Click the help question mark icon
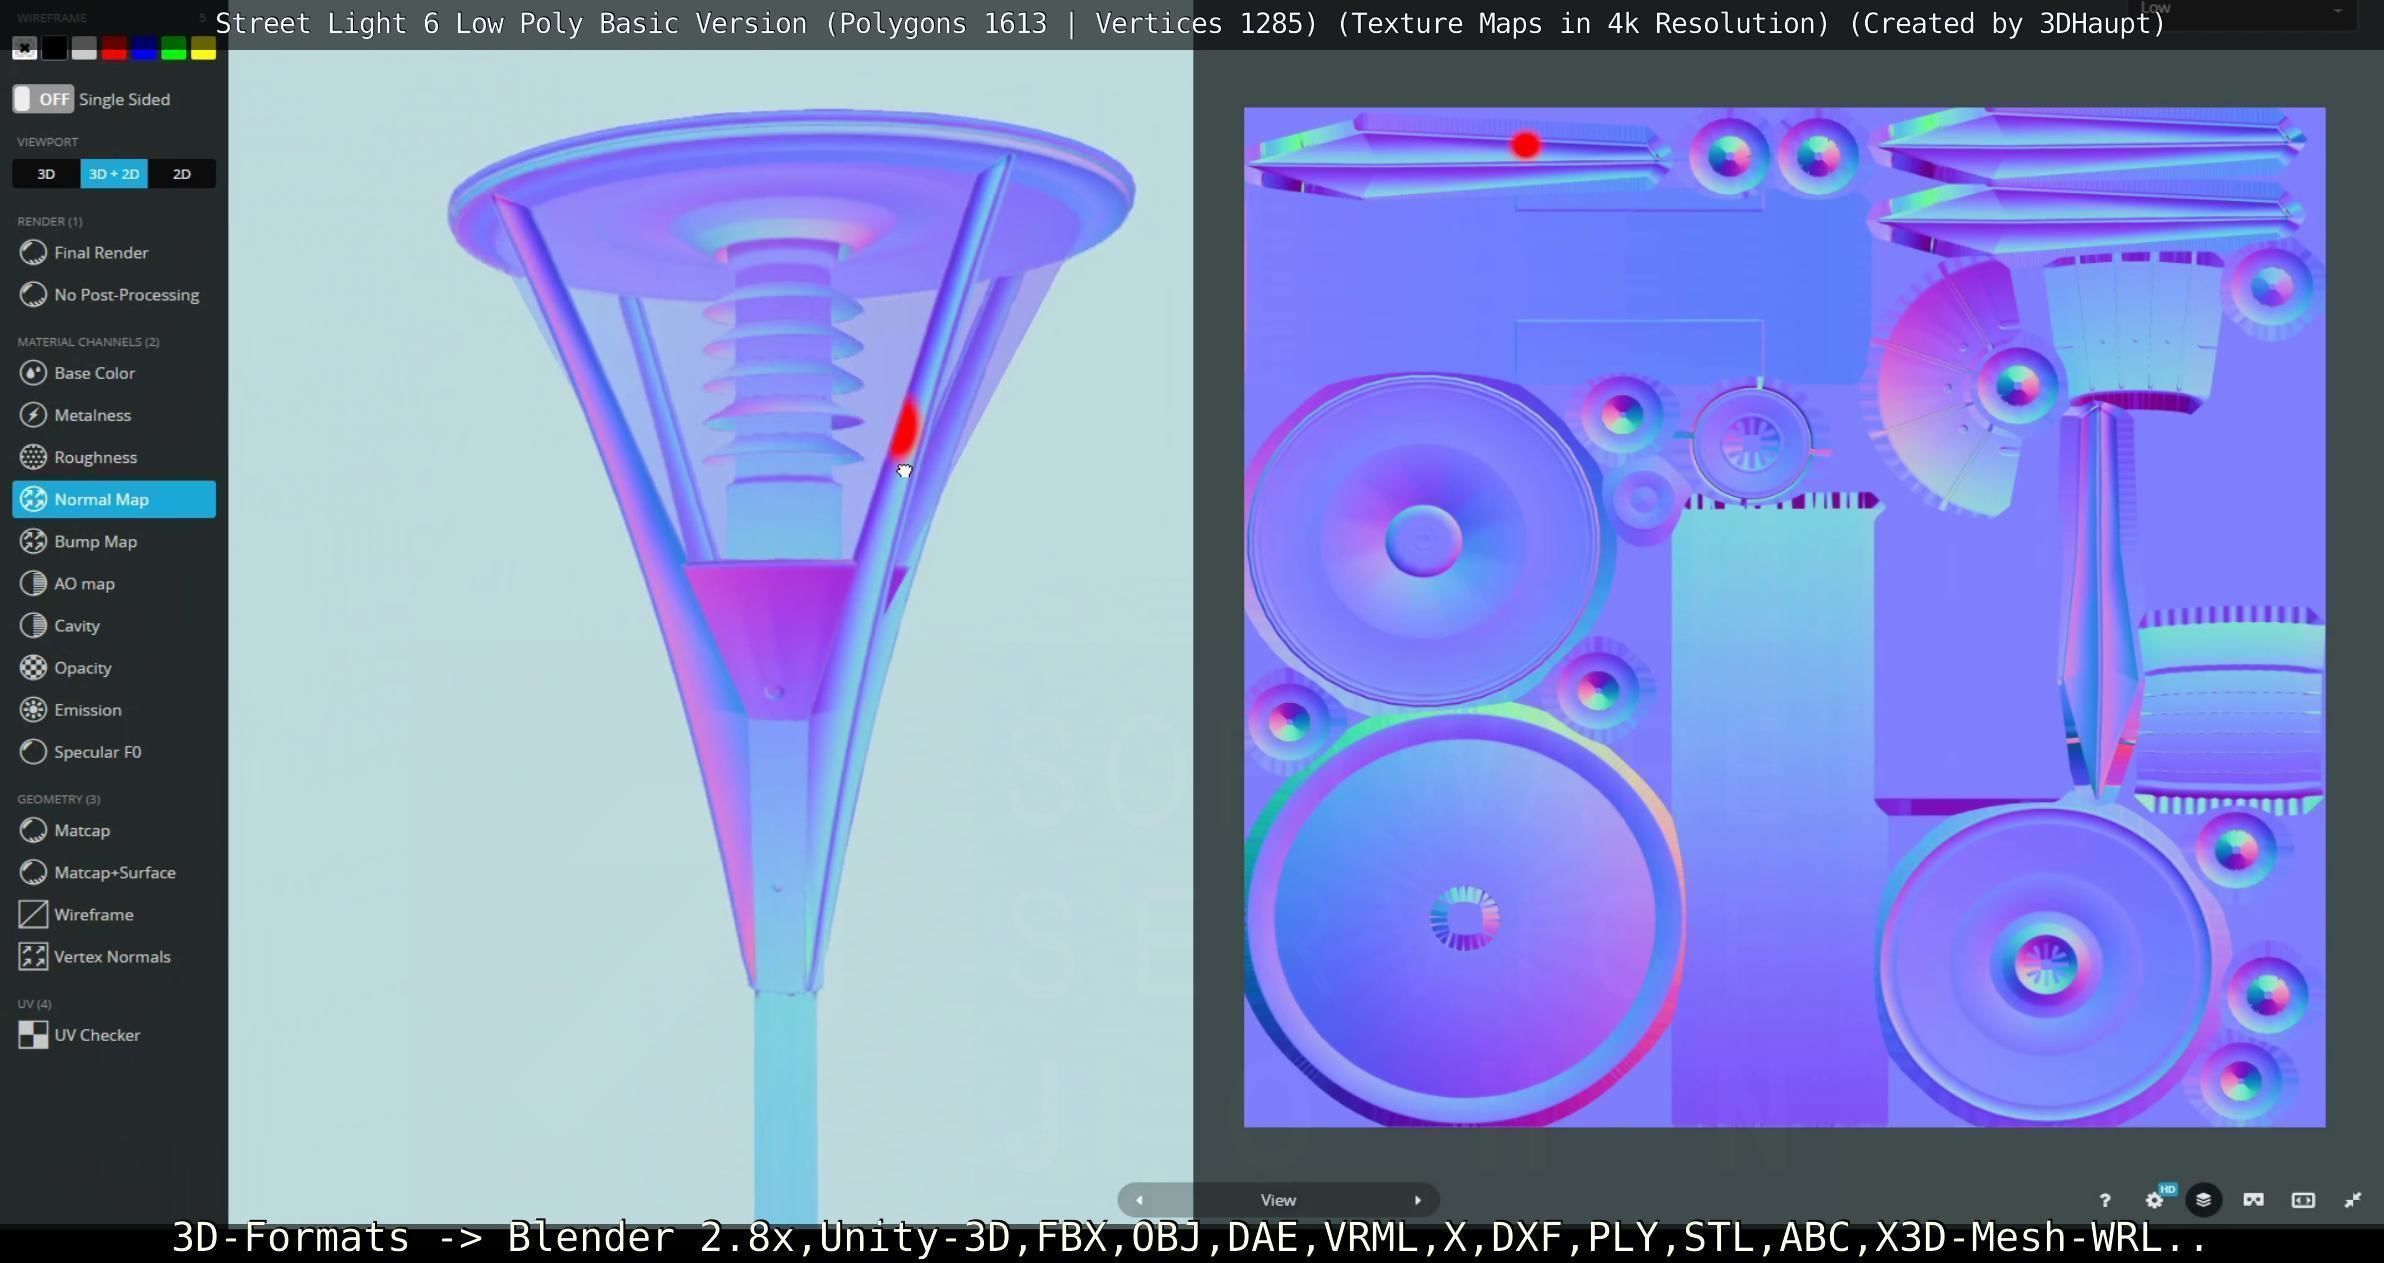 pos(2105,1200)
